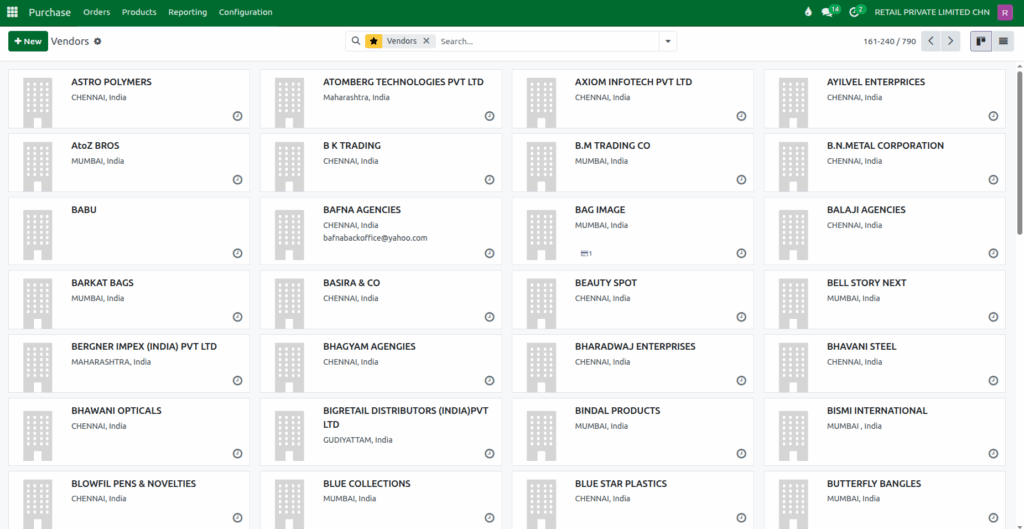Open activity clock on B K TRADING card

490,180
